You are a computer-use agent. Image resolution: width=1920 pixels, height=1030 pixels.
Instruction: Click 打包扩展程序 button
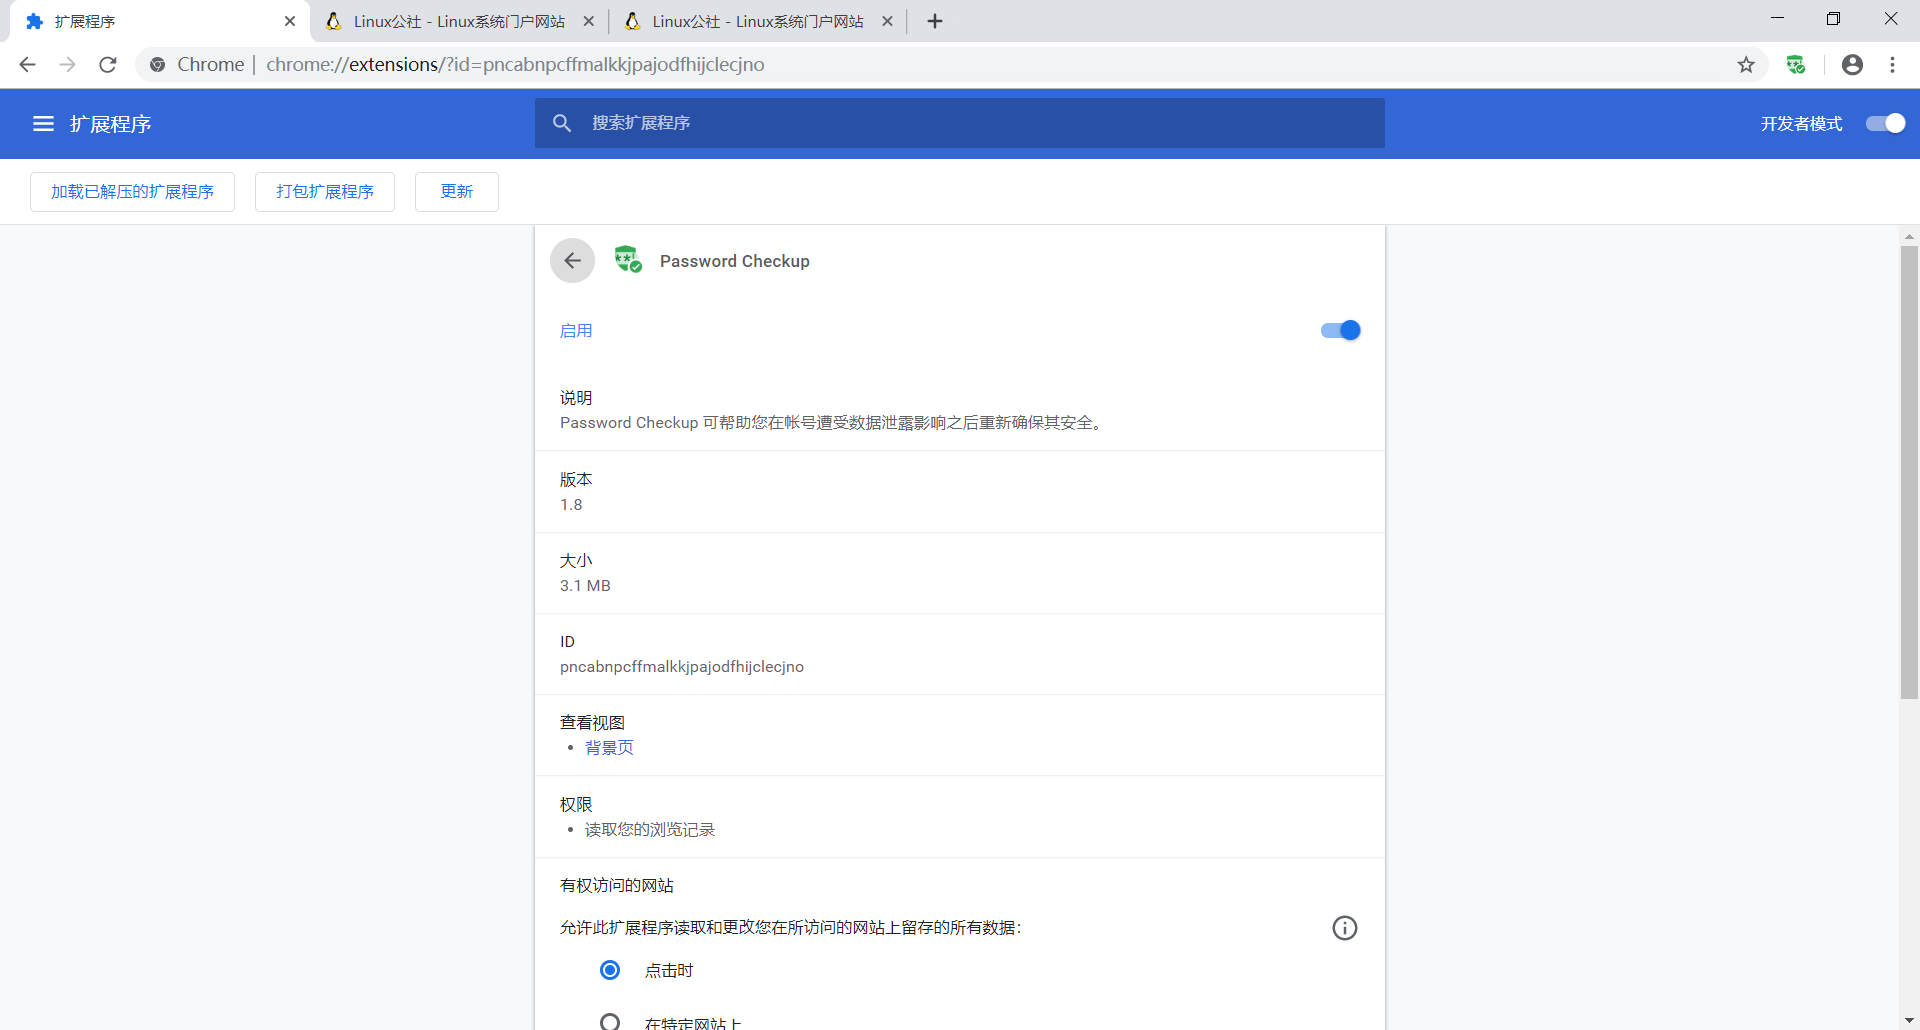[x=325, y=192]
